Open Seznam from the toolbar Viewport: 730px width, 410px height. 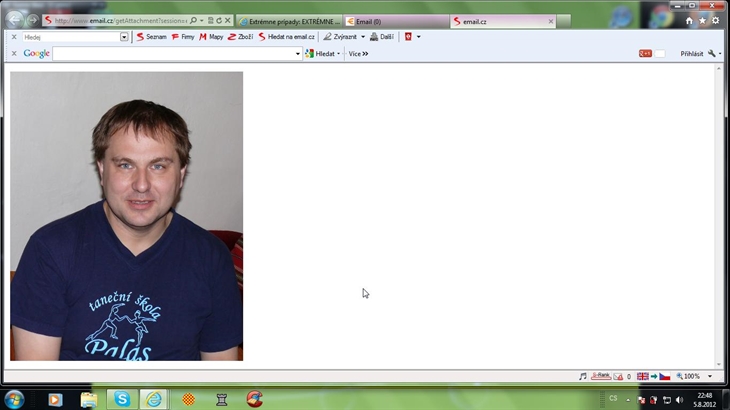point(152,37)
